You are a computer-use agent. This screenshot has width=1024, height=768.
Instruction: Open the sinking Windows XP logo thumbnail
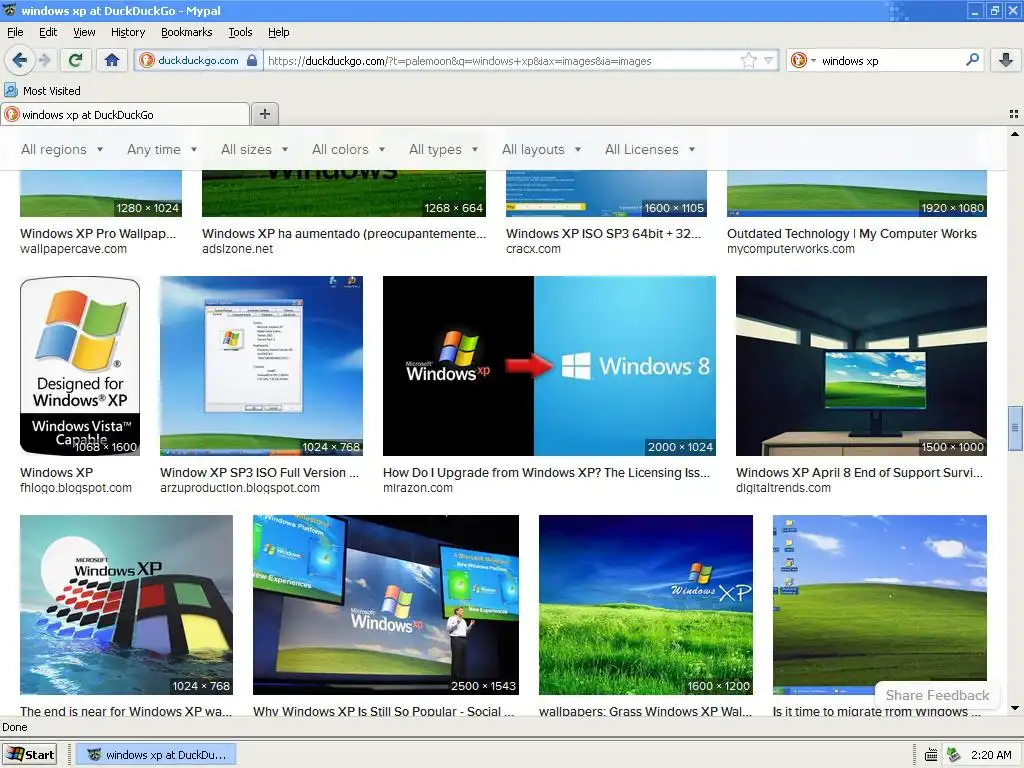coord(126,605)
